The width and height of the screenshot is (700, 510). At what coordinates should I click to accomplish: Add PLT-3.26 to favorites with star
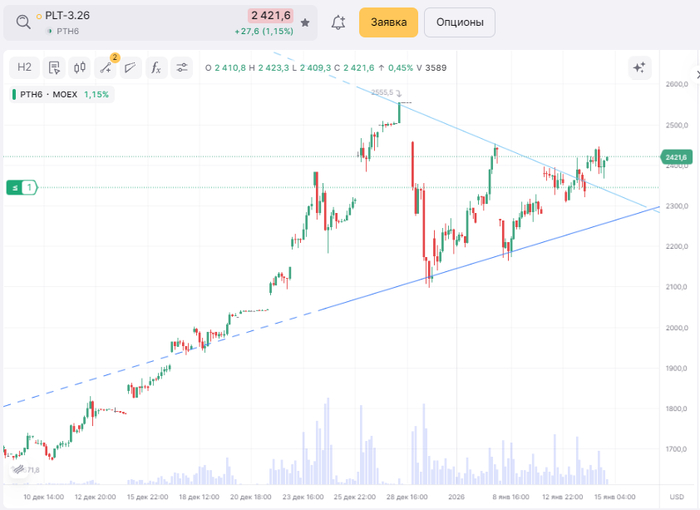(305, 22)
